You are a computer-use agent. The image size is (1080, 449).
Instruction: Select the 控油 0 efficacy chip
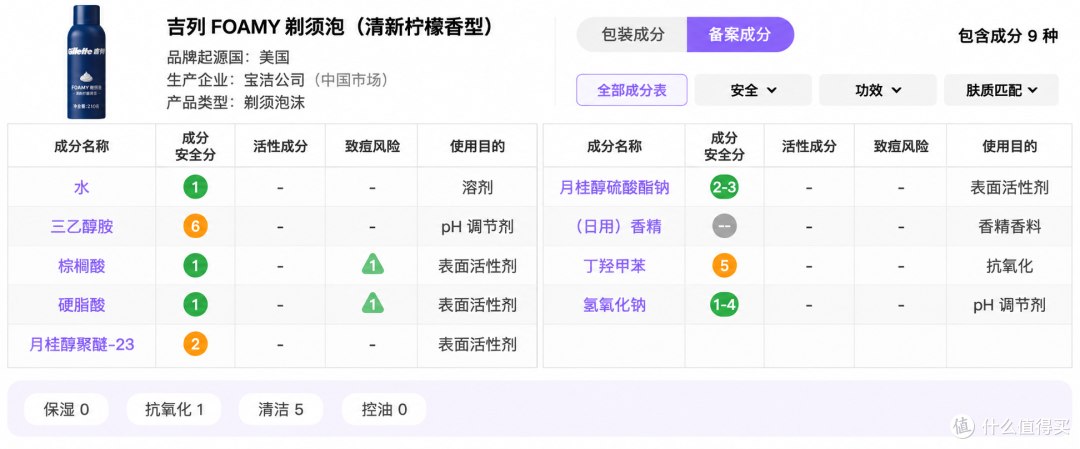click(384, 410)
